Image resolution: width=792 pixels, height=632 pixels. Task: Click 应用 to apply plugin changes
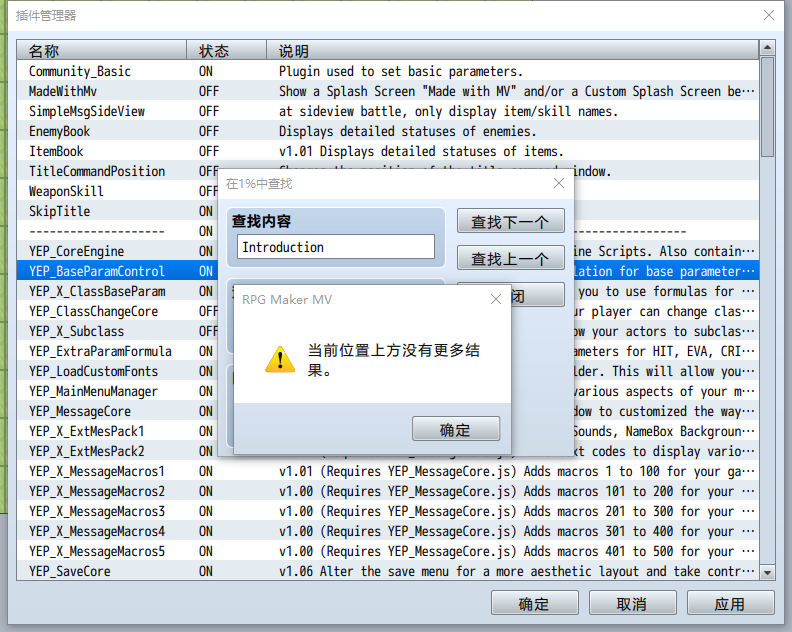click(x=730, y=603)
